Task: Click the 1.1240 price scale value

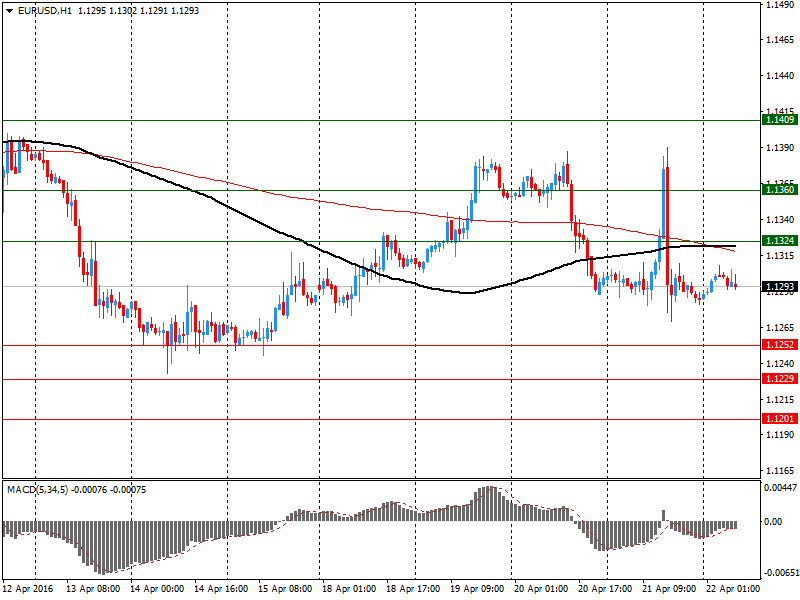Action: point(780,363)
